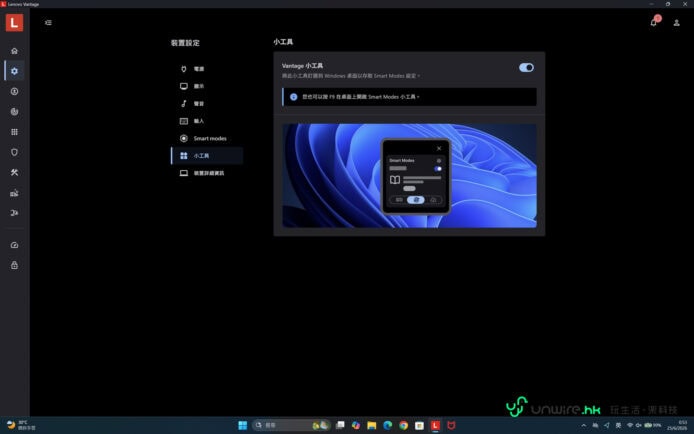The width and height of the screenshot is (694, 434).
Task: Open Smart modes settings item
Action: [x=207, y=138]
